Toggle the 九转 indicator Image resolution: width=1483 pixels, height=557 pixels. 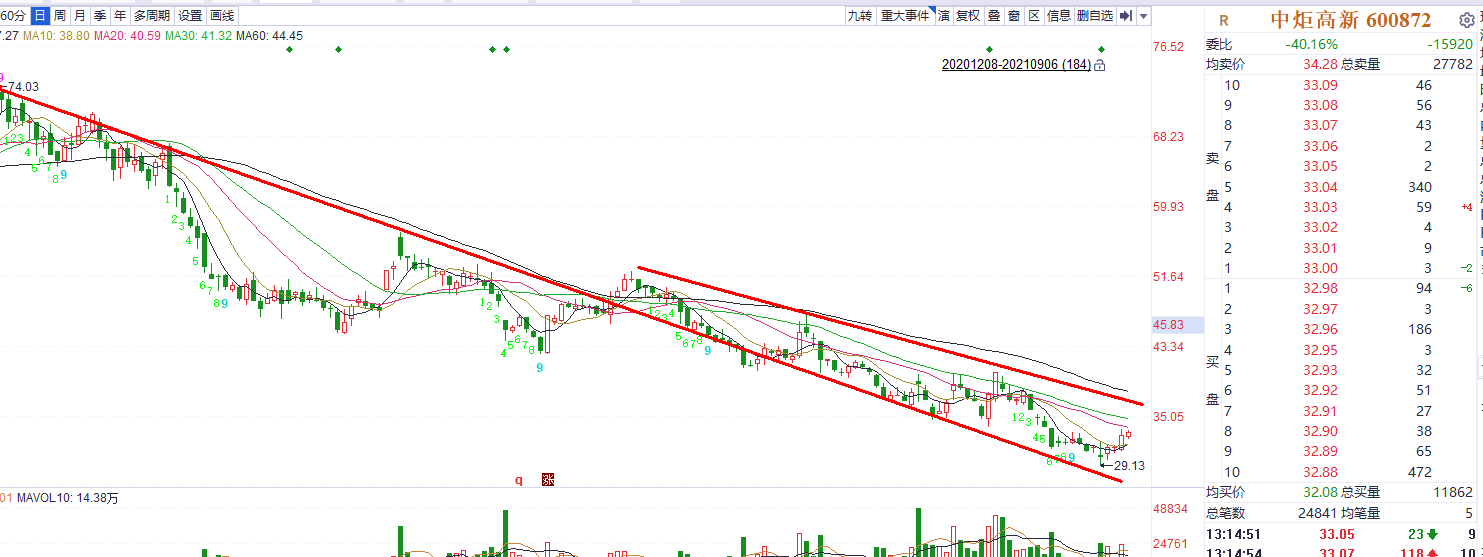pos(860,15)
